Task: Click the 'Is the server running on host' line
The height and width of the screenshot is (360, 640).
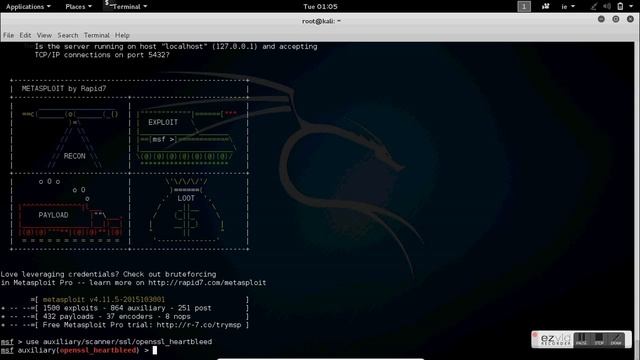Action: tap(176, 47)
